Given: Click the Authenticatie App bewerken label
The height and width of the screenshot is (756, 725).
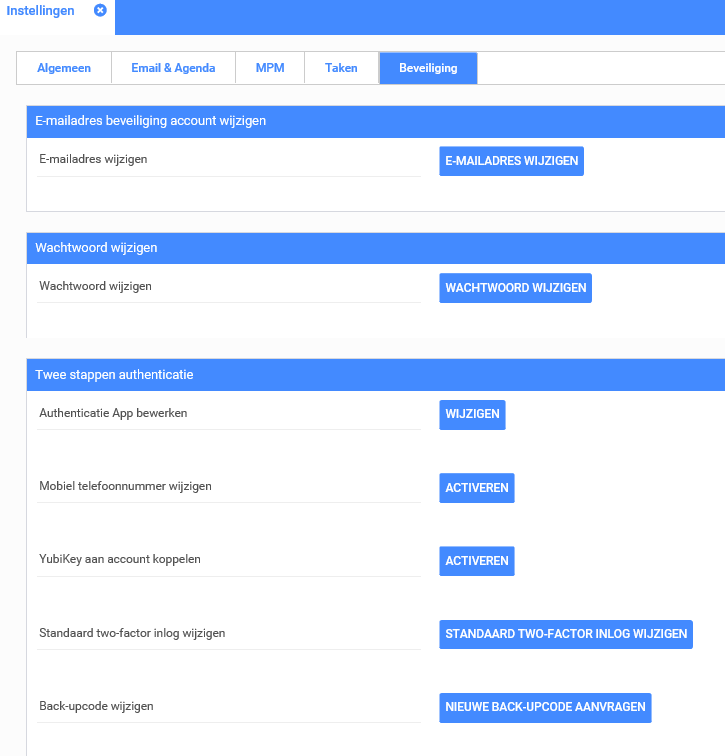Looking at the screenshot, I should click(113, 413).
